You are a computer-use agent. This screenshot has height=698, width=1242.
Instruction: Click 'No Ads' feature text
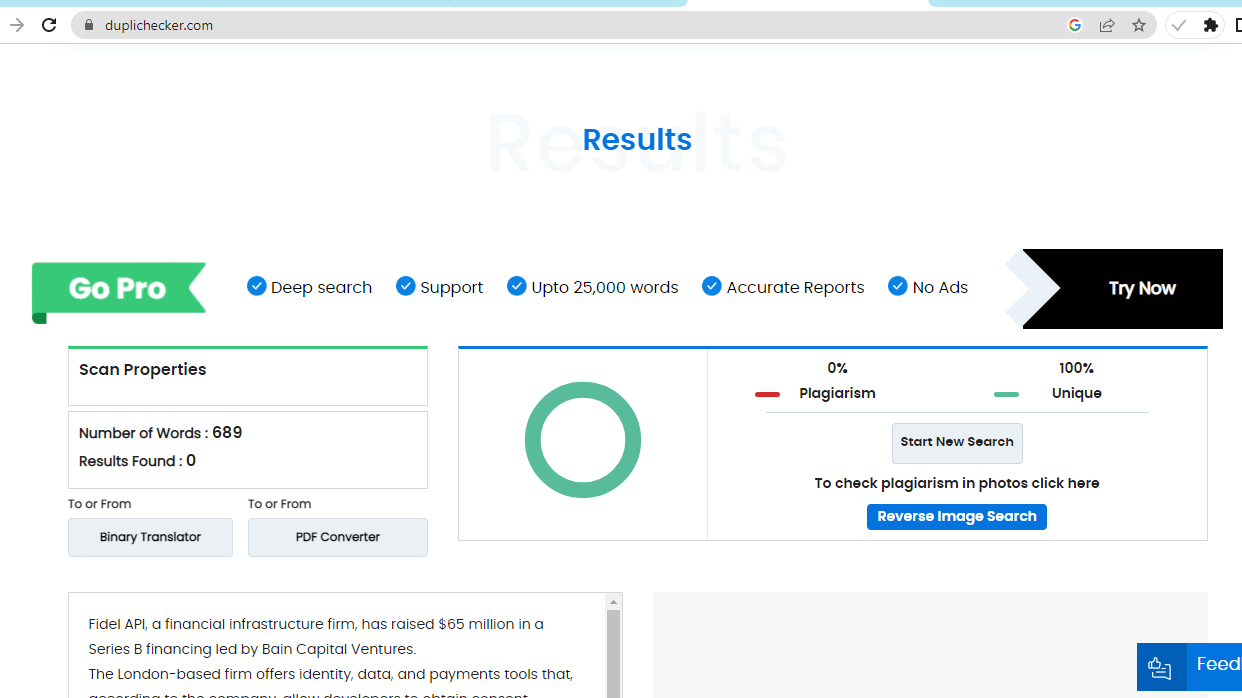[940, 288]
